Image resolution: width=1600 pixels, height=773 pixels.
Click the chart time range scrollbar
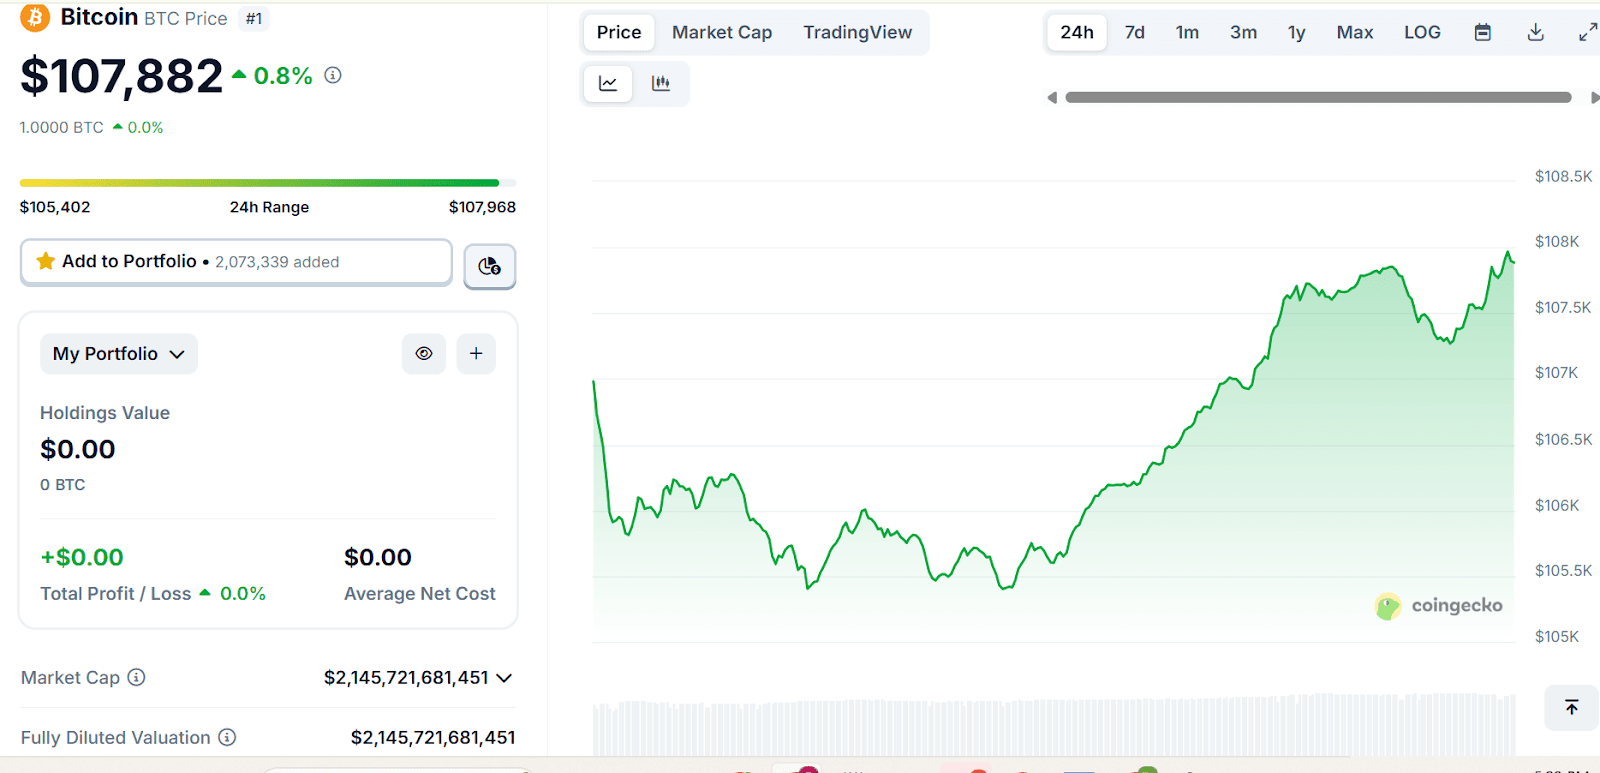tap(1318, 97)
